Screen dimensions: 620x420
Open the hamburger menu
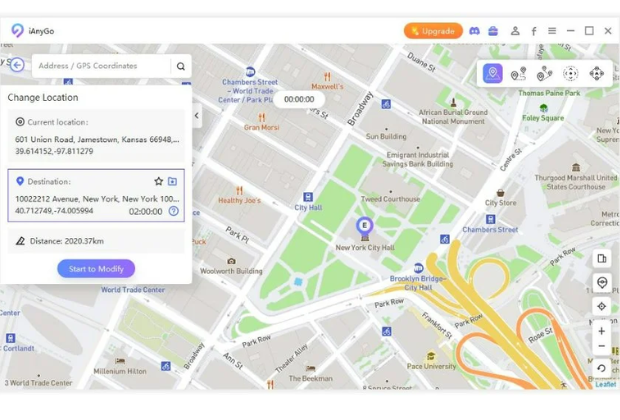[x=552, y=30]
